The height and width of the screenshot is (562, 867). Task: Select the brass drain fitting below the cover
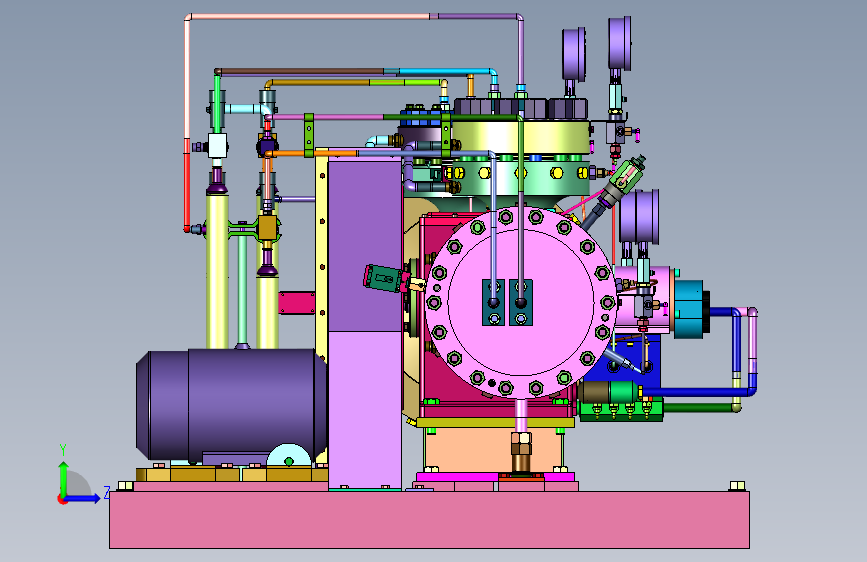pos(520,450)
